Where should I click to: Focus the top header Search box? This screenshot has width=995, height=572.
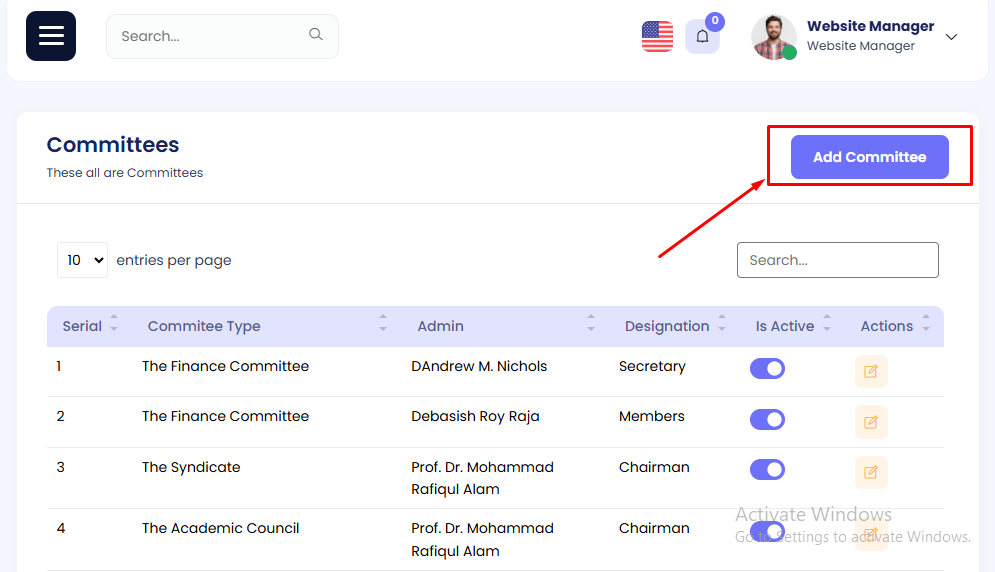(210, 36)
